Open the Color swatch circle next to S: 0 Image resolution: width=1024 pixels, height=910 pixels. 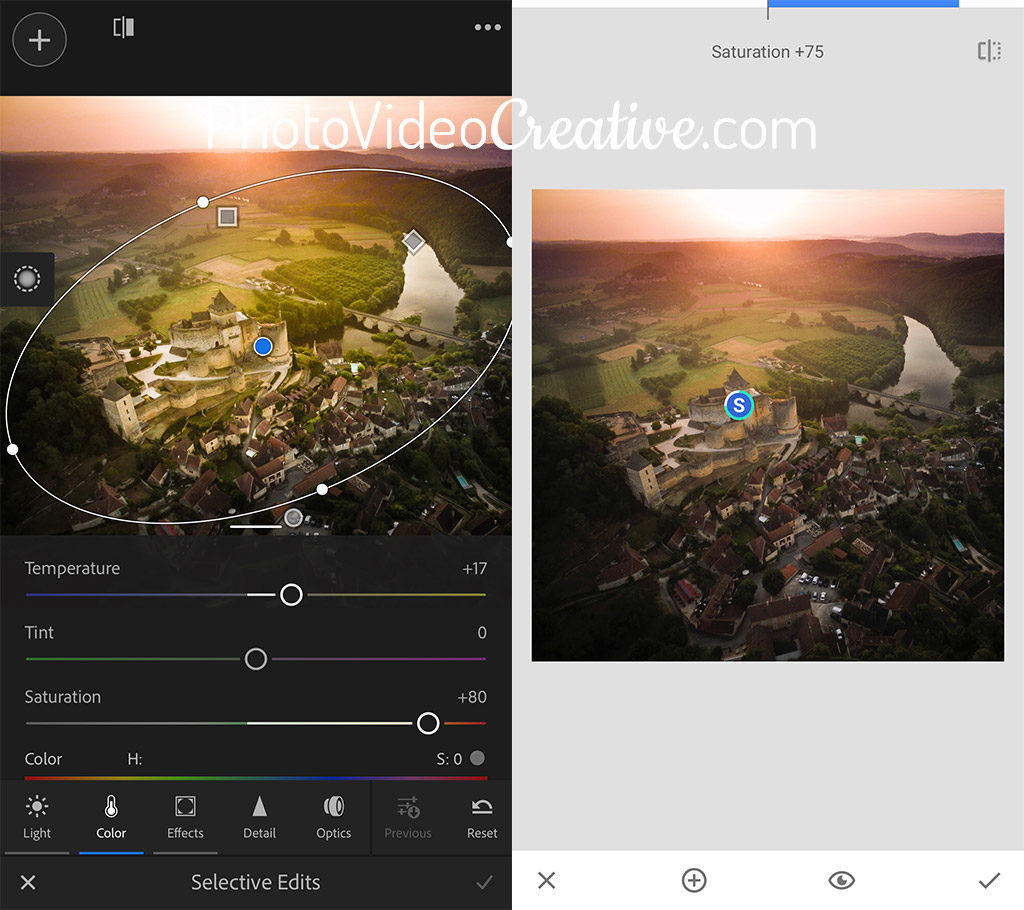click(x=477, y=758)
